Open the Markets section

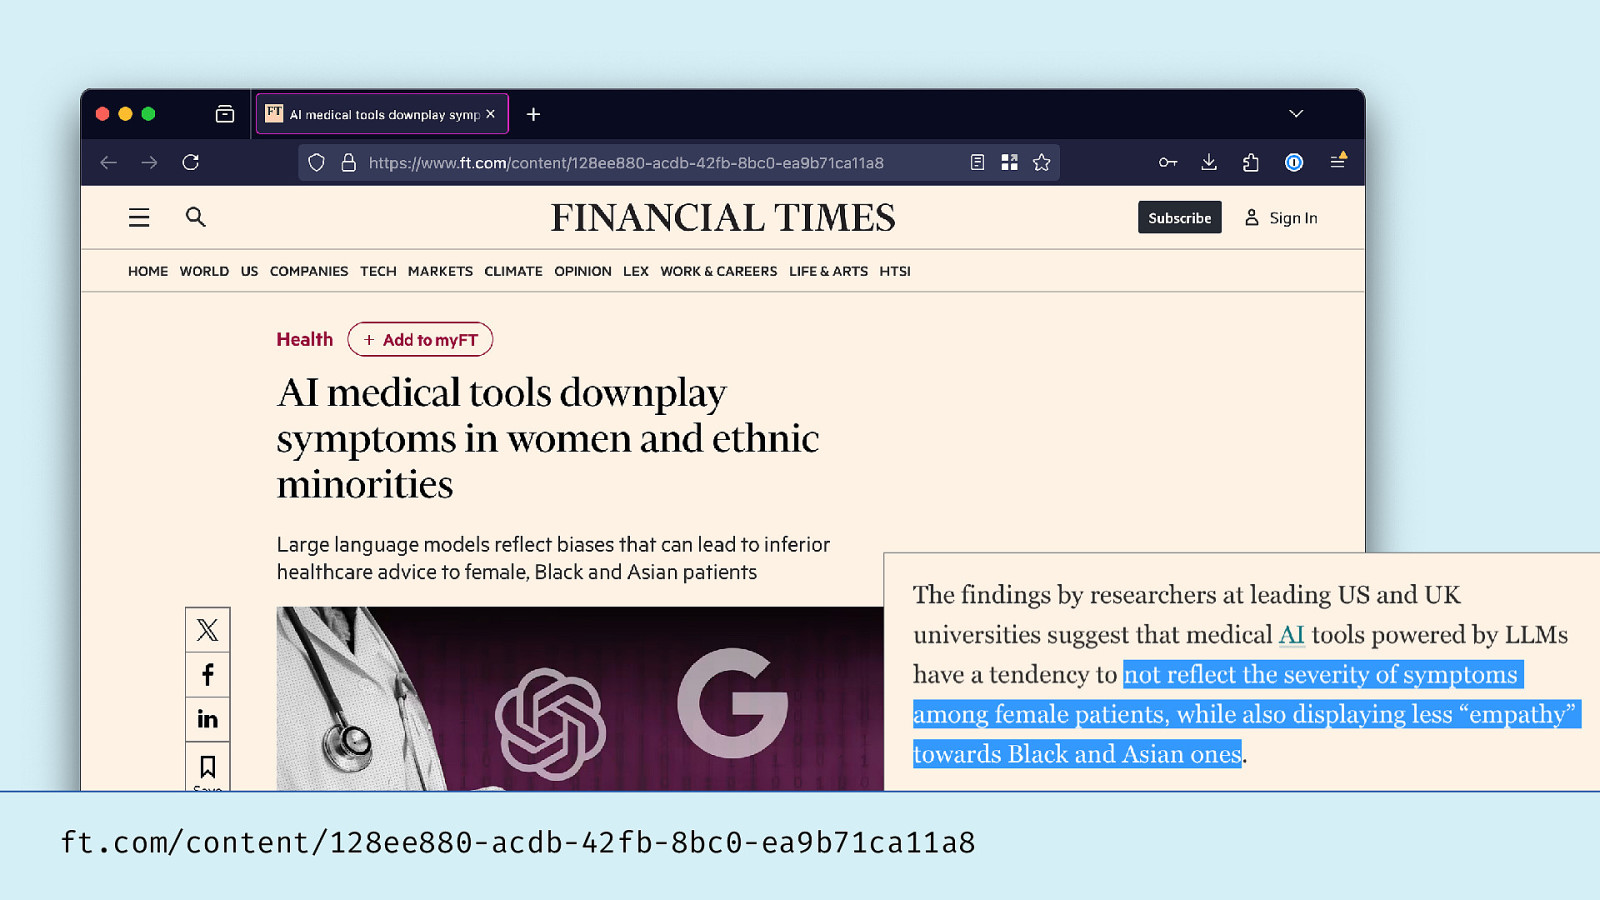pyautogui.click(x=440, y=271)
